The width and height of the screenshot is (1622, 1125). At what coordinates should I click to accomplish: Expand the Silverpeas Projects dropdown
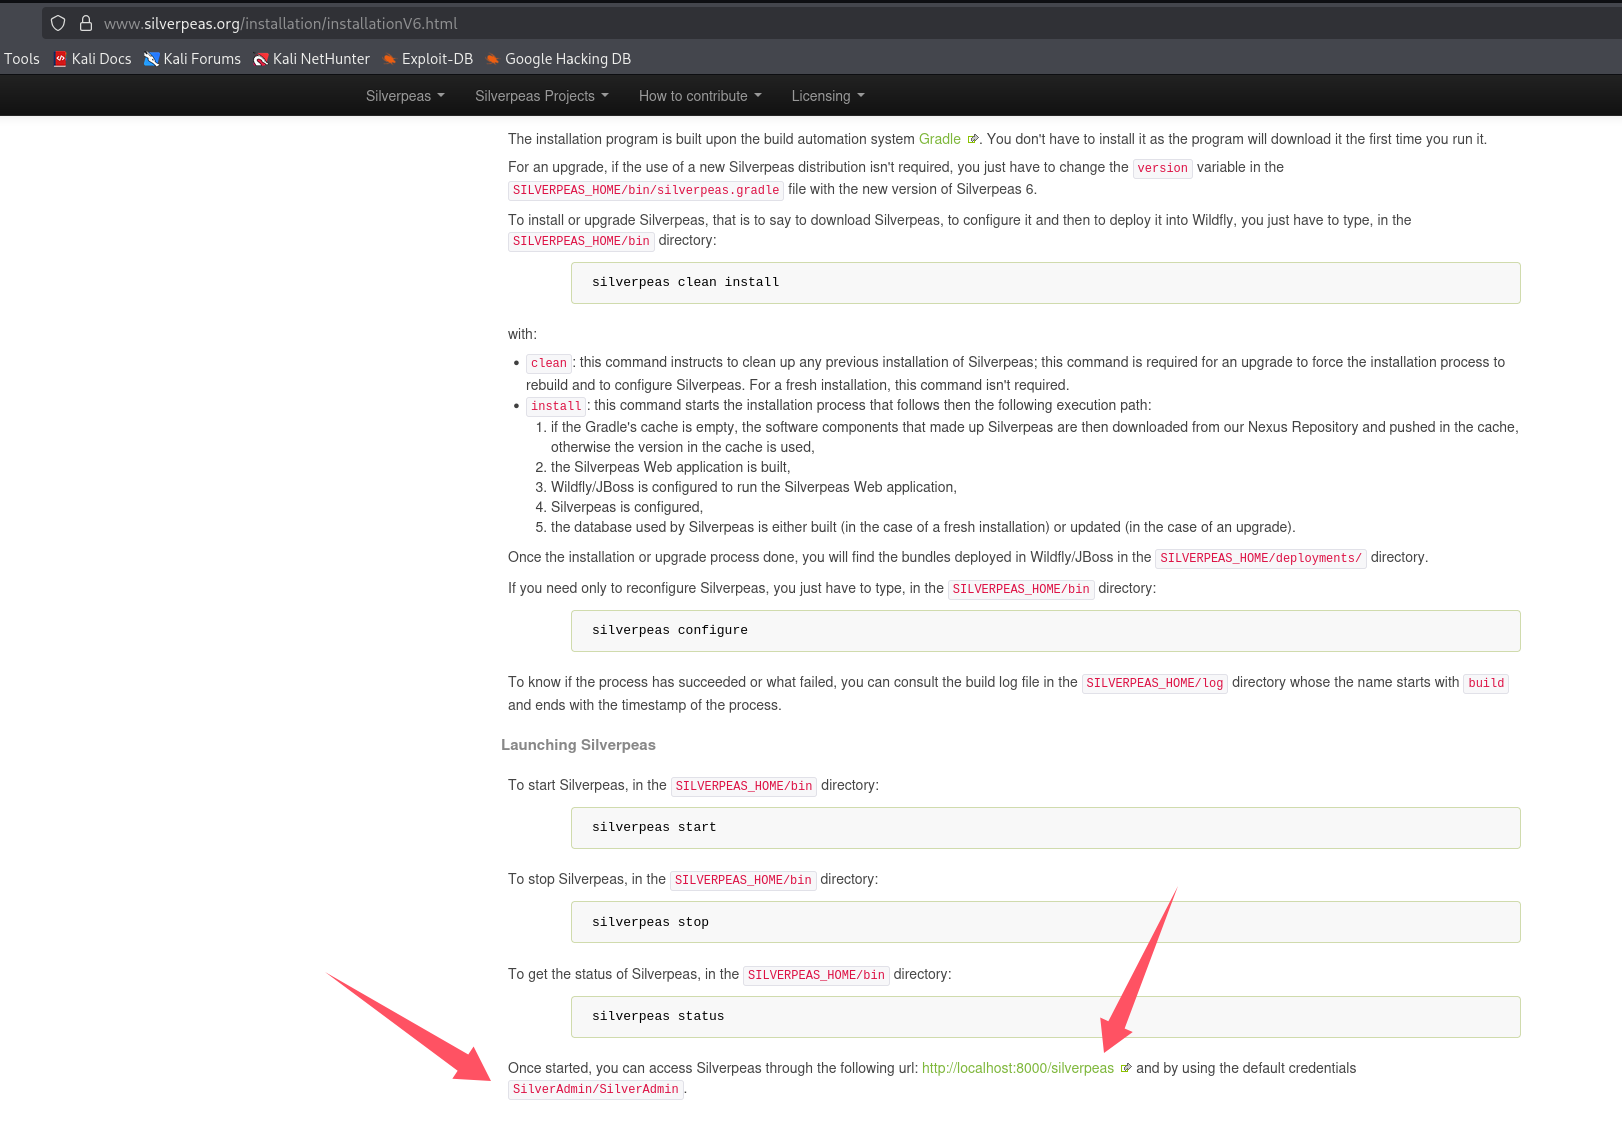point(542,96)
